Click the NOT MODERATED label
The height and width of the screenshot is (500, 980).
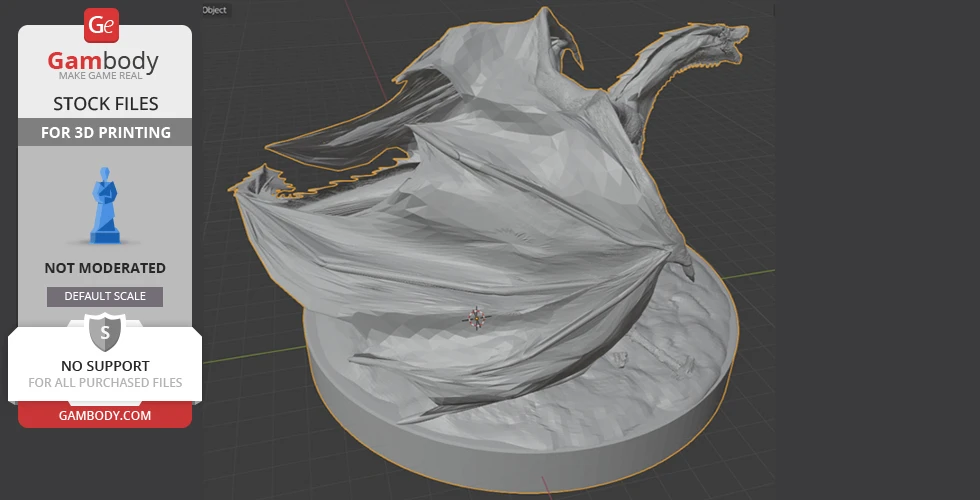click(x=105, y=268)
